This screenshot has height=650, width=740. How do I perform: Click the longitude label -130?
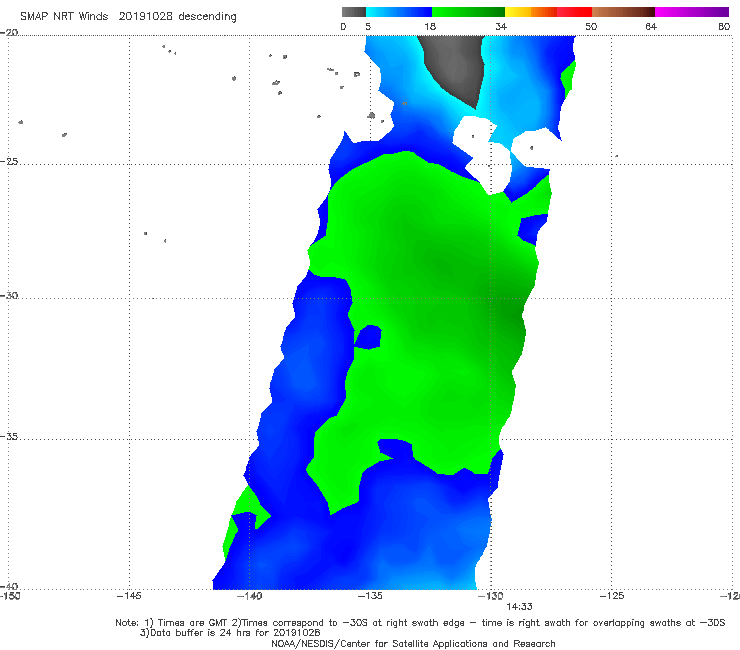491,596
